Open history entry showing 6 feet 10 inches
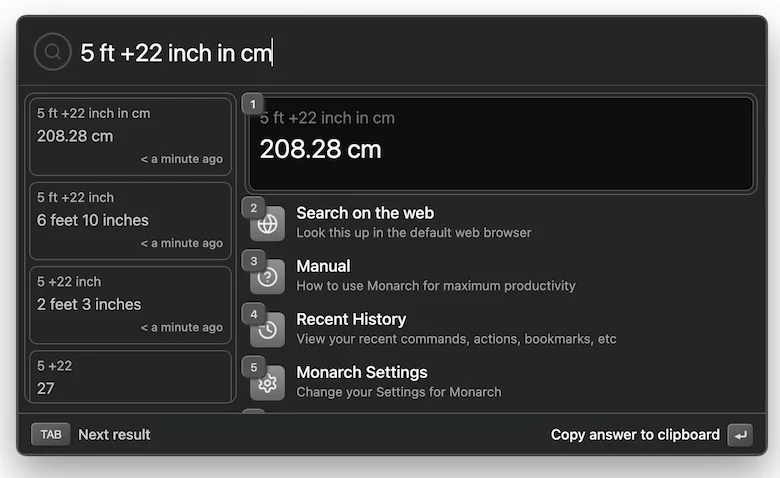Viewport: 780px width, 478px height. tap(130, 220)
